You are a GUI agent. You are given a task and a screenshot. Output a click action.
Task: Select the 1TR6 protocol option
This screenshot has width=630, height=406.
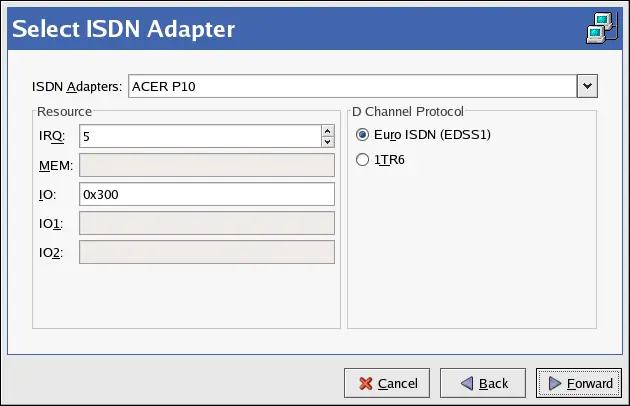362,159
